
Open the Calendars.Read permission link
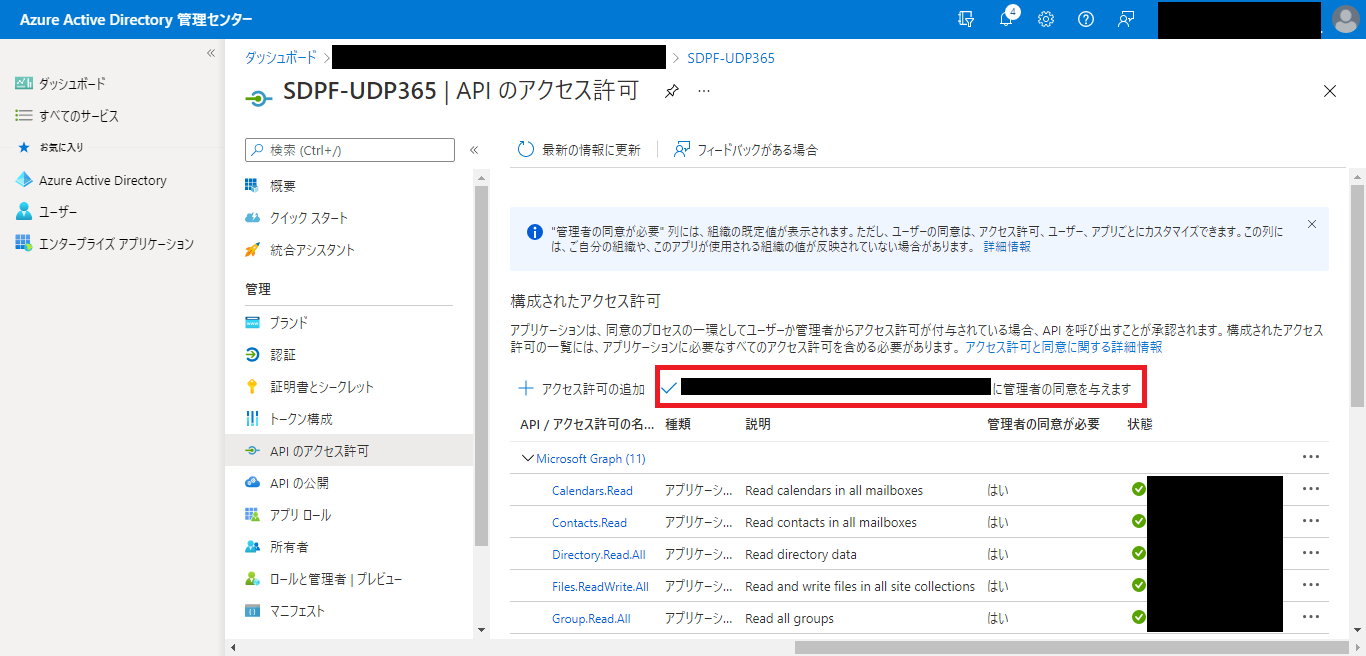point(592,491)
